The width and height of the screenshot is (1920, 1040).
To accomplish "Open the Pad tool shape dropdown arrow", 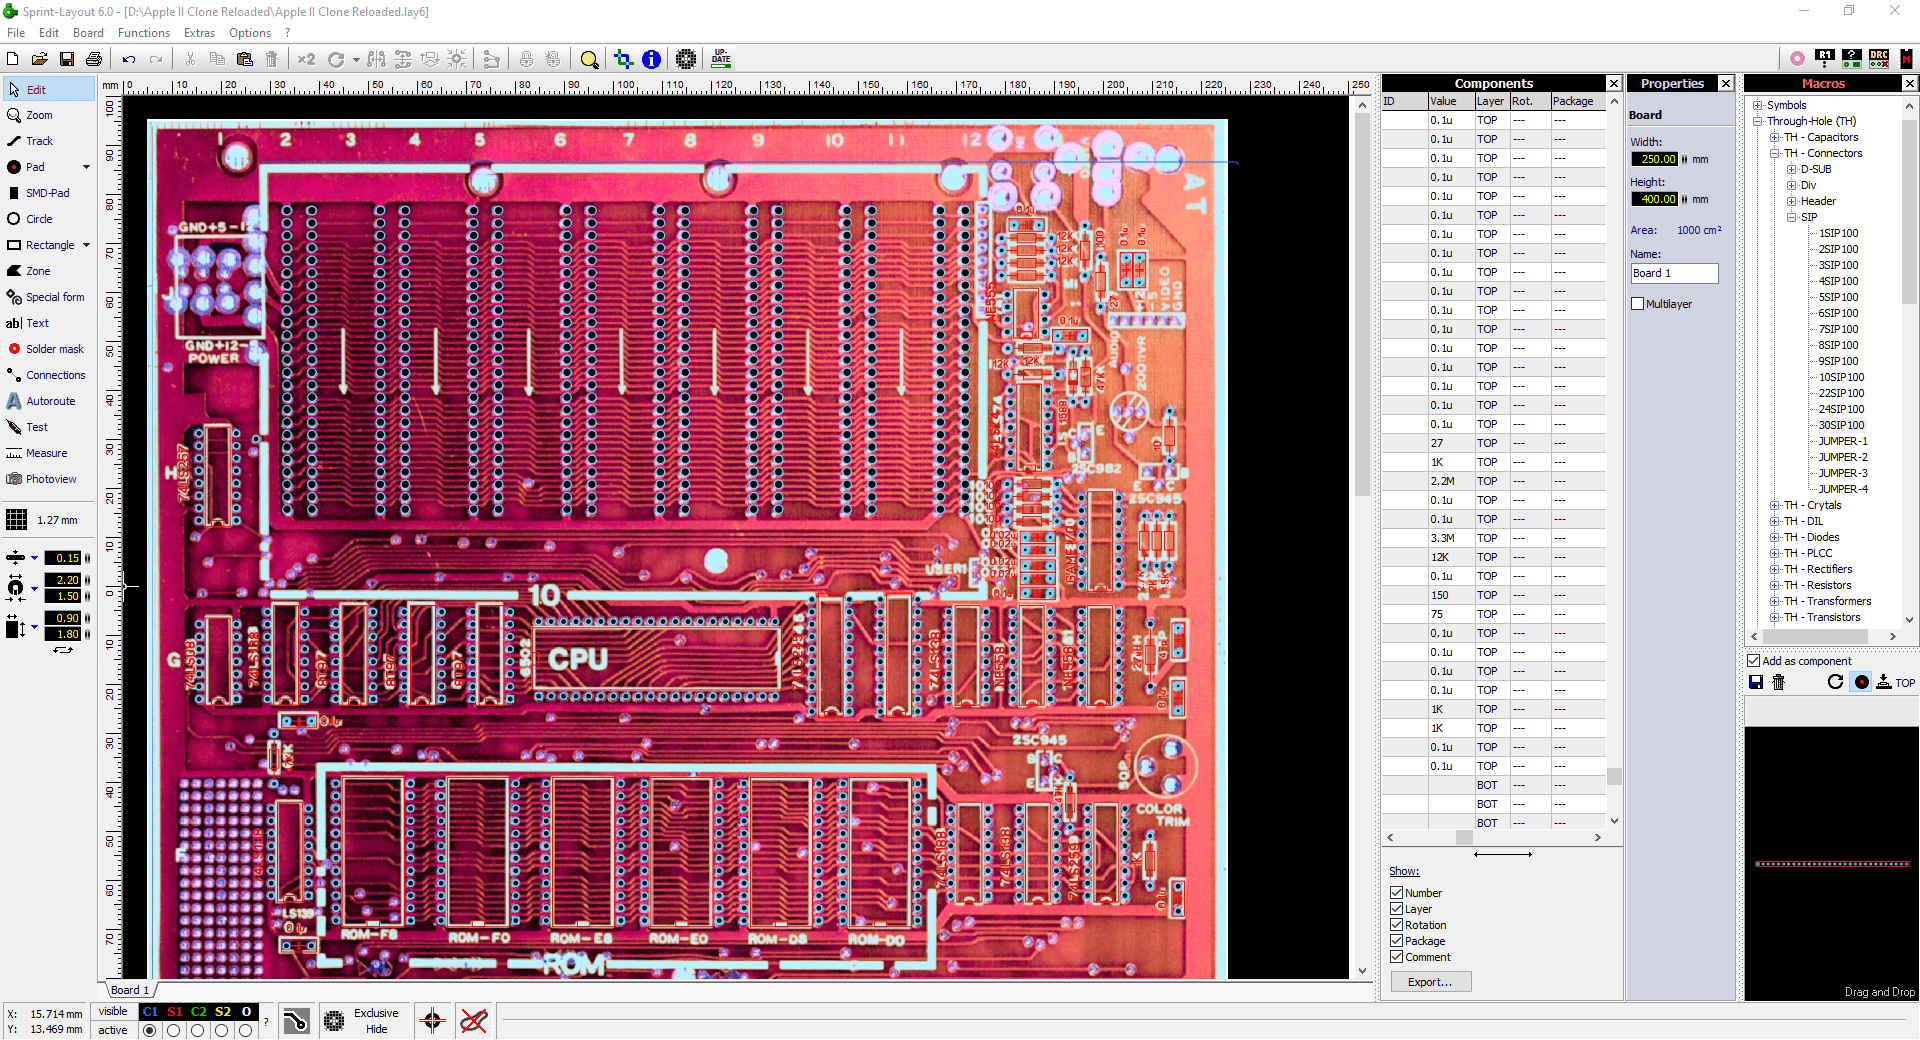I will click(x=86, y=167).
